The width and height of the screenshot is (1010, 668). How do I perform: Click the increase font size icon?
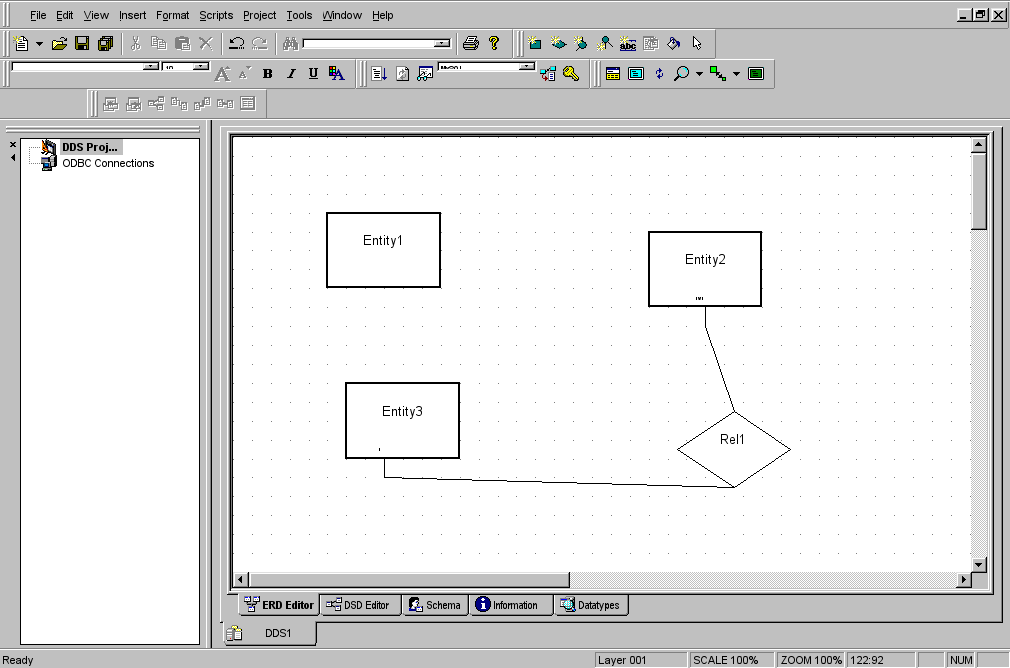coord(222,74)
